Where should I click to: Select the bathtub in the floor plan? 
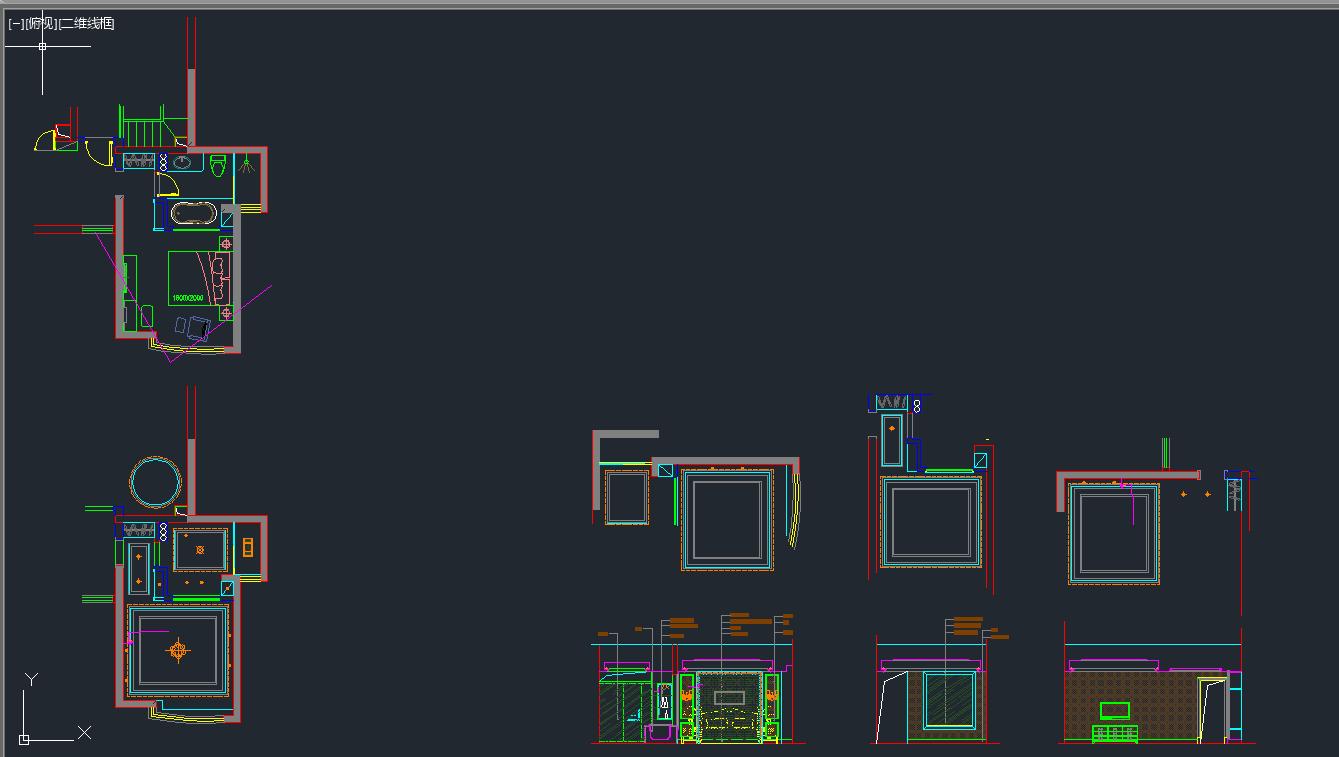[x=194, y=213]
